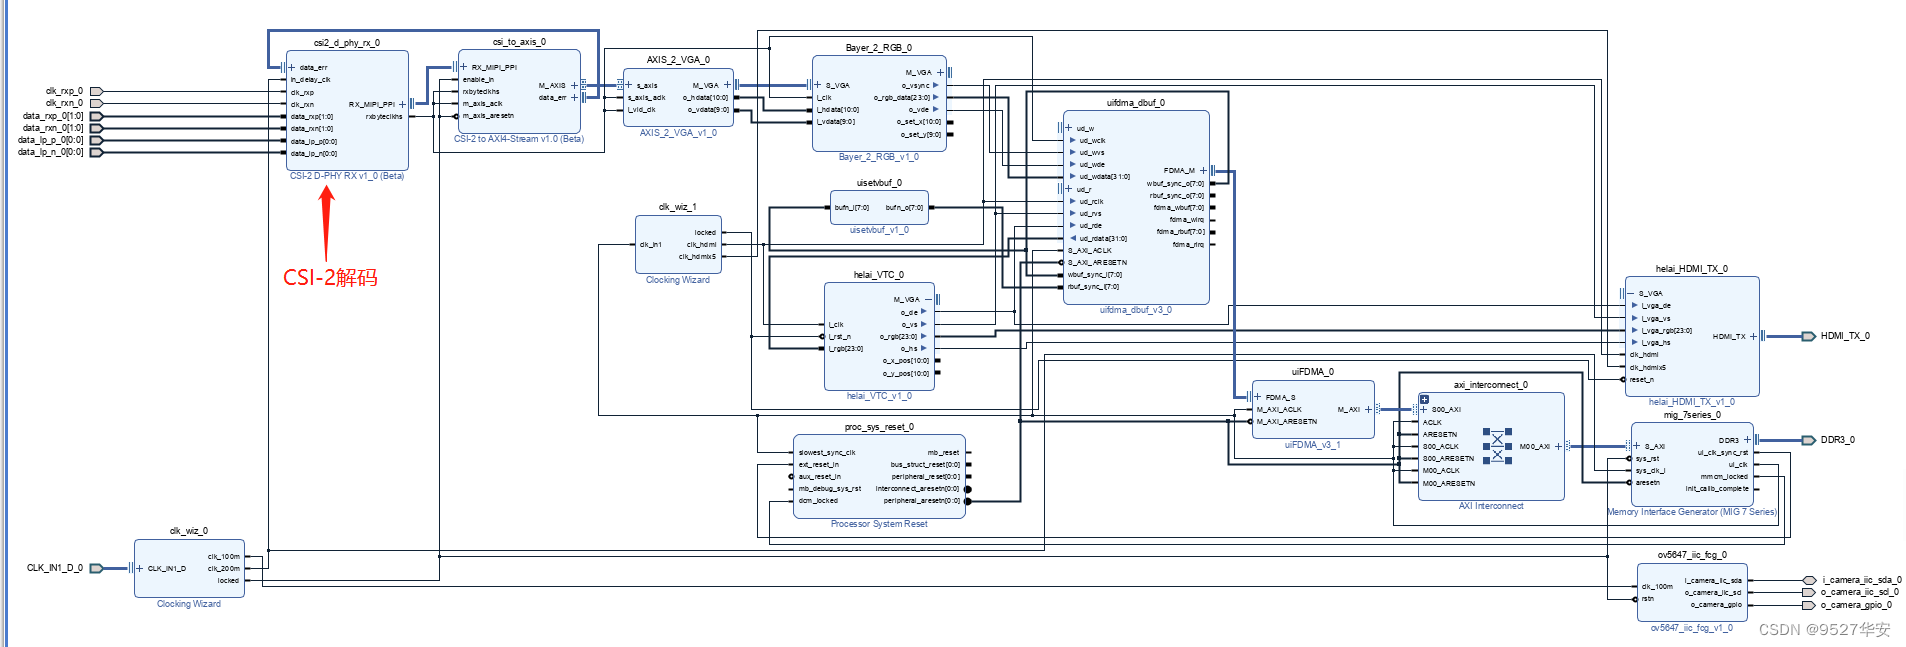Click the CLK_IN1_D_0 input port symbol

tap(96, 568)
